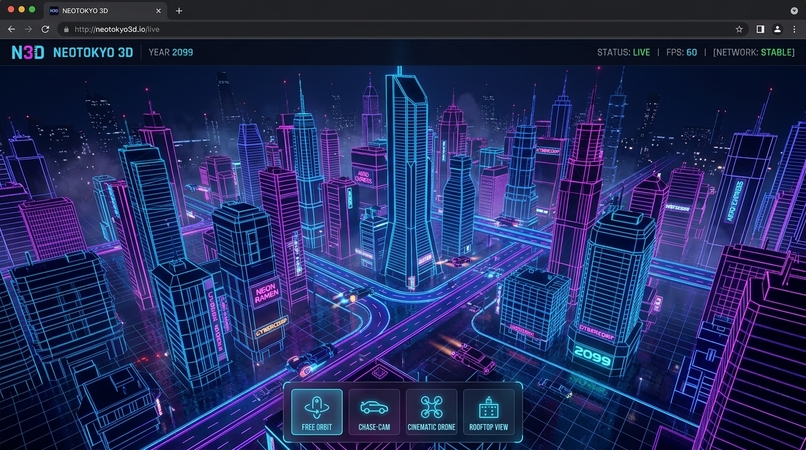Screen dimensions: 806x450
Task: Click the FPS: 60 readout
Action: coord(682,52)
